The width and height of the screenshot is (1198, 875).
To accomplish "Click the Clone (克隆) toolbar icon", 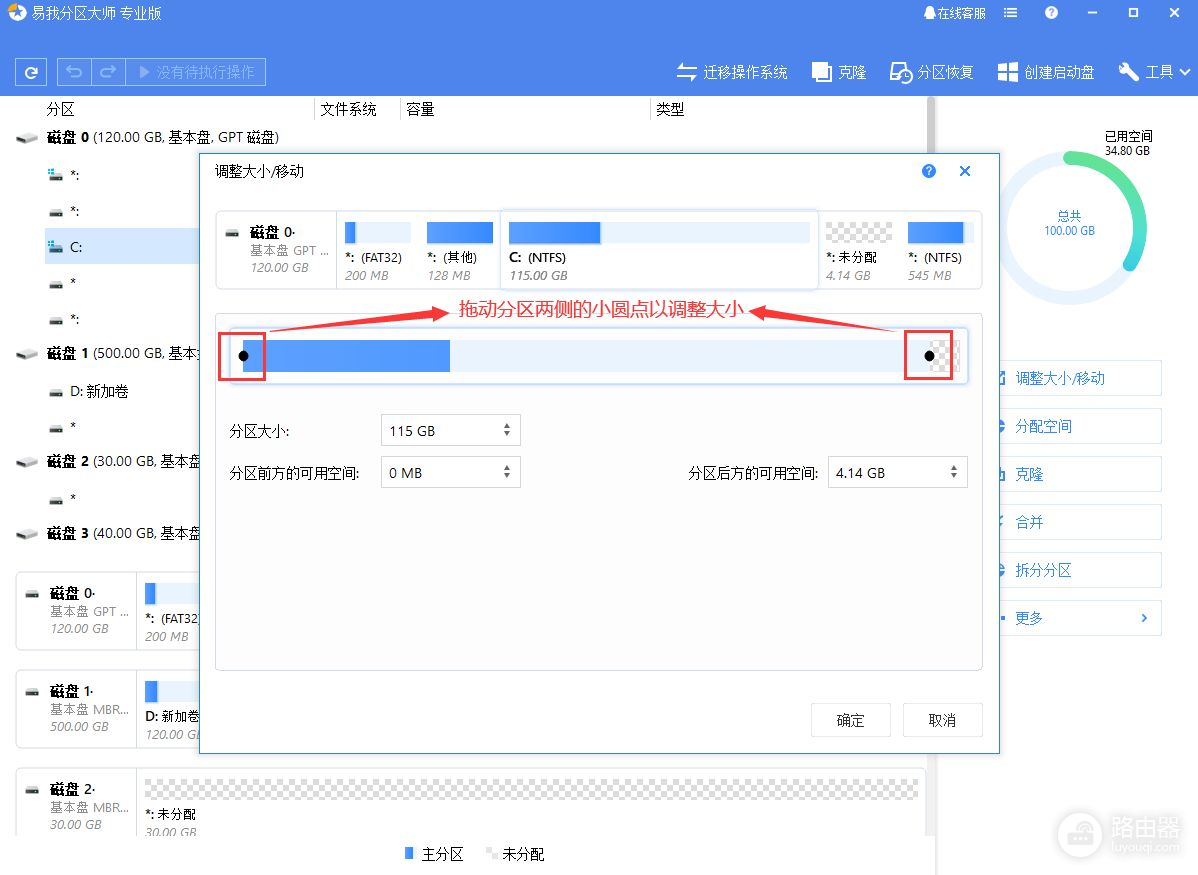I will click(839, 72).
